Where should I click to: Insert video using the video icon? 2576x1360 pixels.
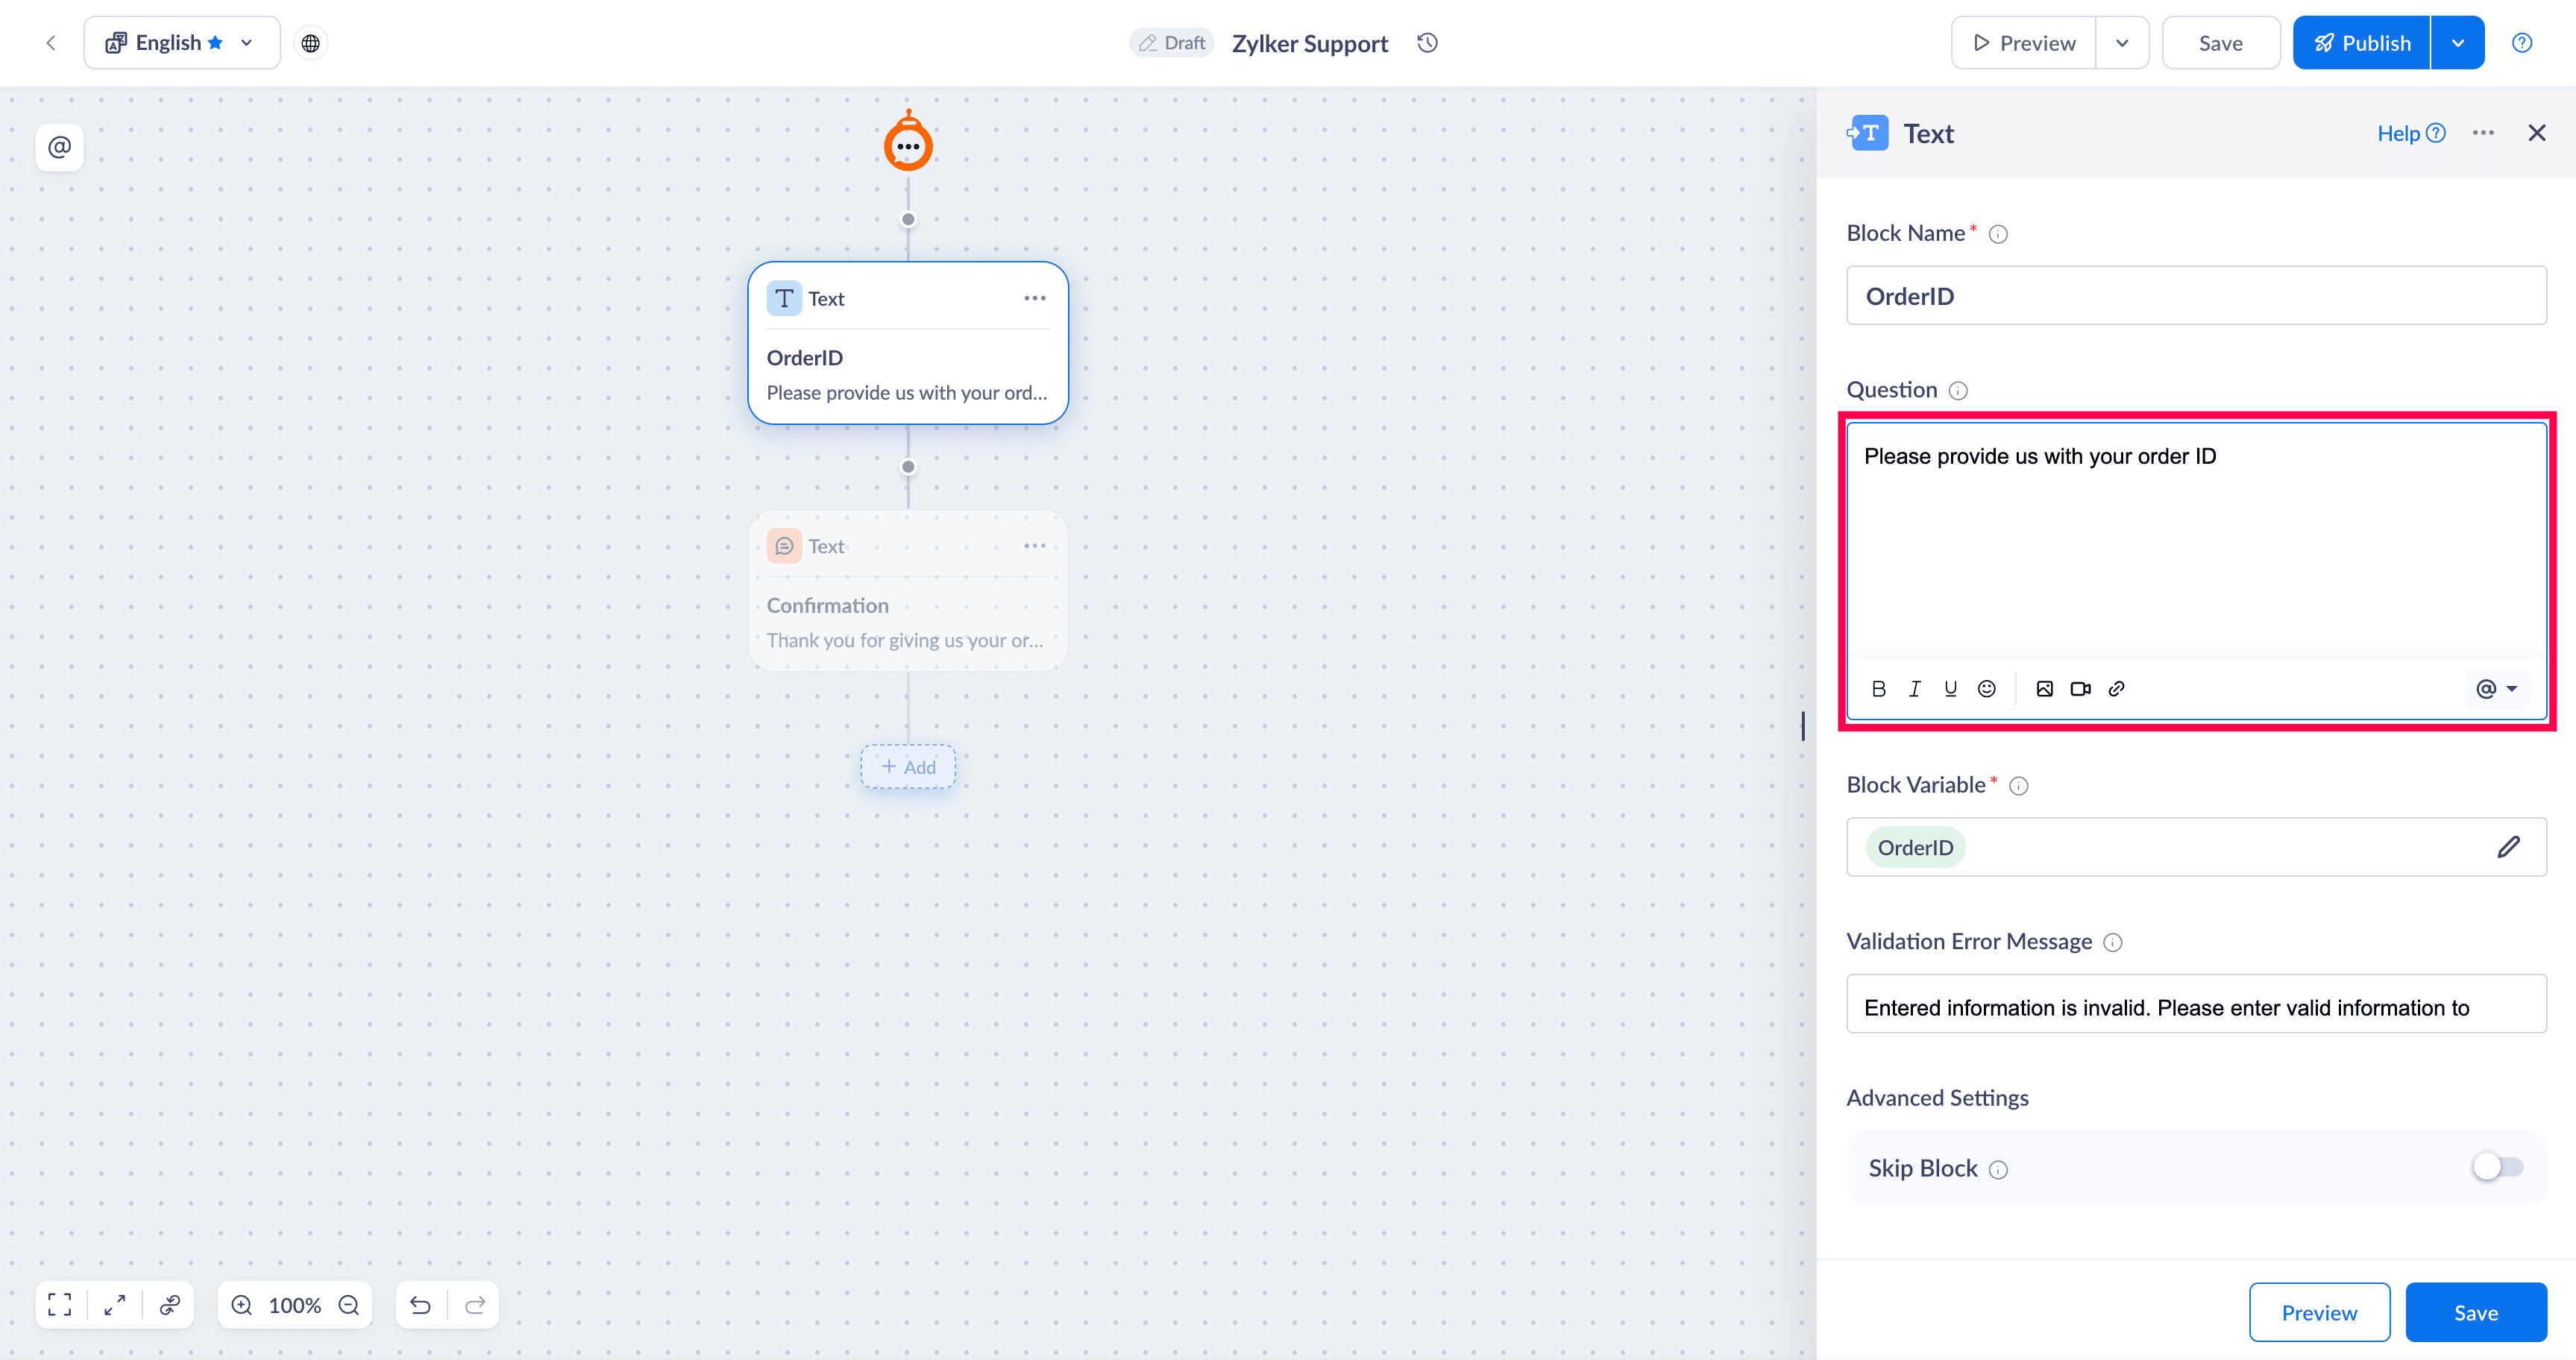coord(2080,688)
